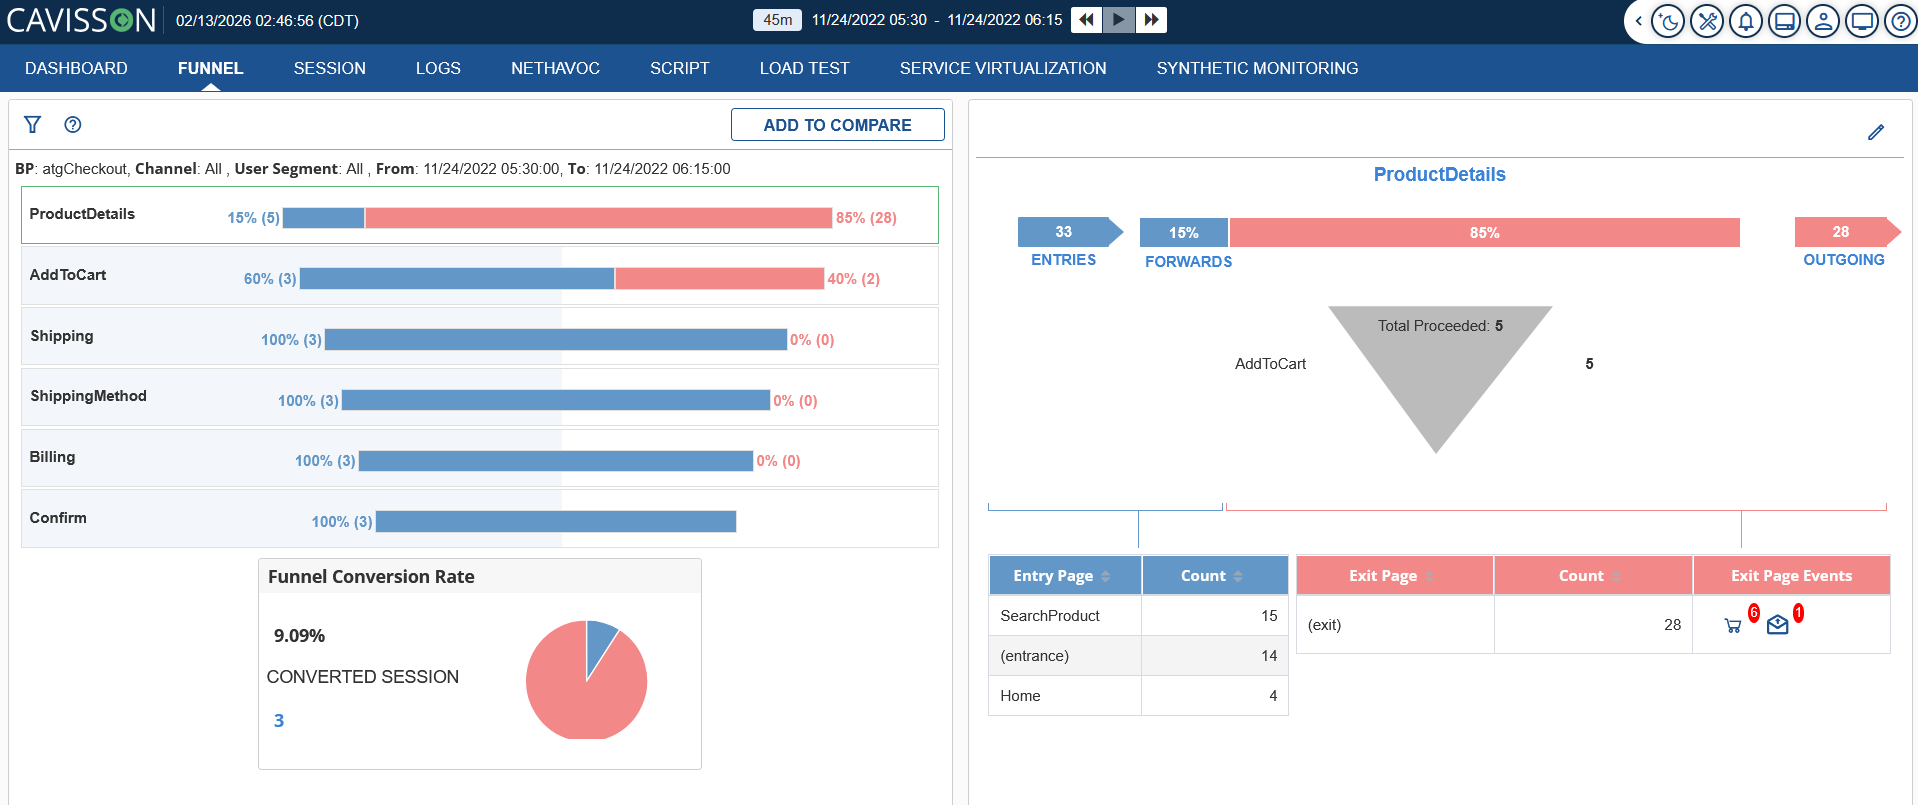
Task: Toggle dark mode moon icon
Action: click(x=1668, y=21)
